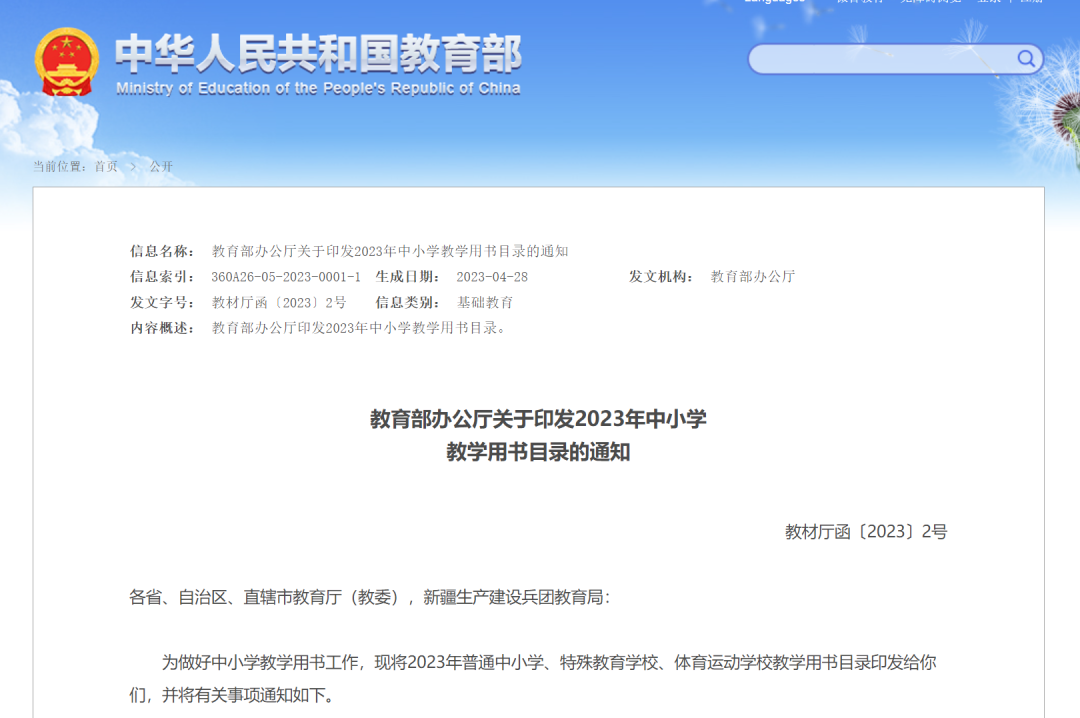Click the document number 教材厅函〔2023〕2号 under the title

tap(868, 533)
